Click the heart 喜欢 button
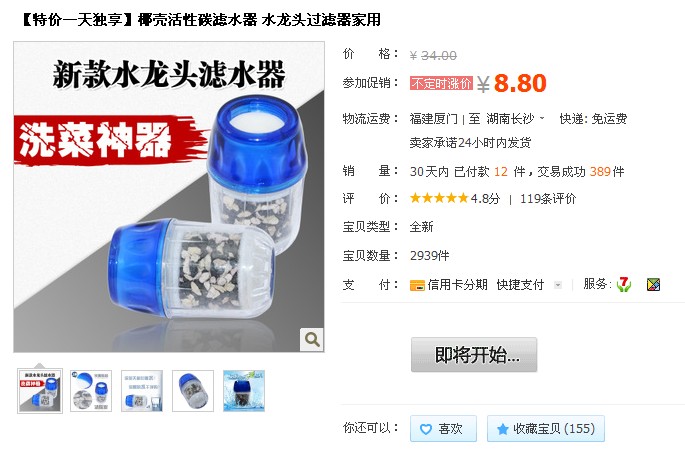Viewport: 685px width, 469px height. tap(443, 428)
